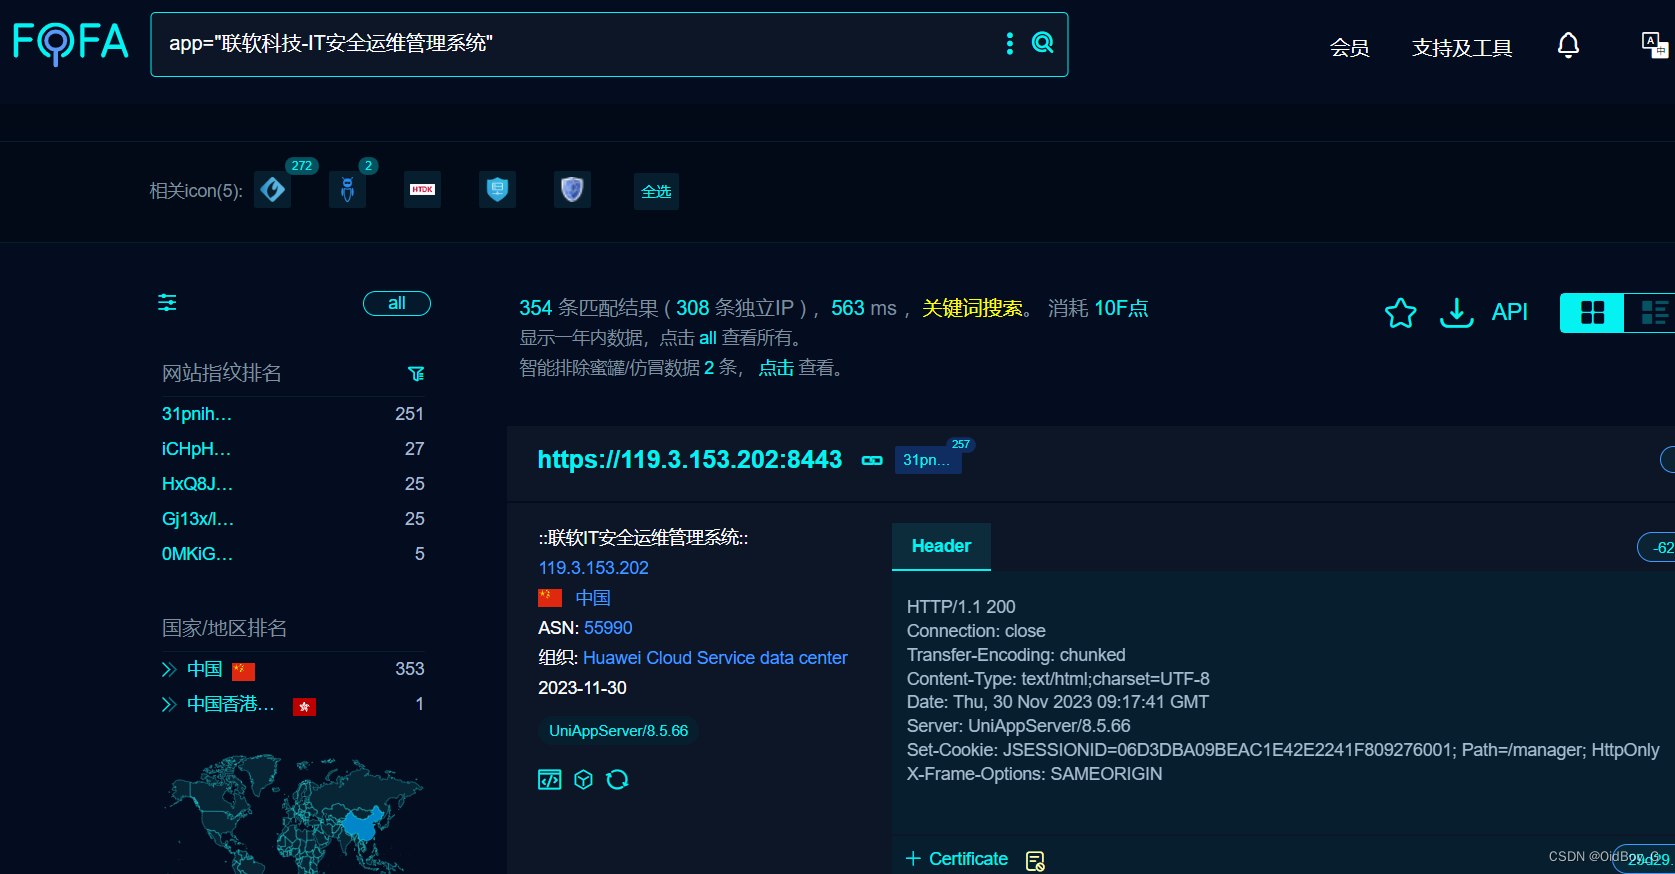Screen dimensions: 1675x874
Task: Click the FOFA logo
Action: click(x=70, y=43)
